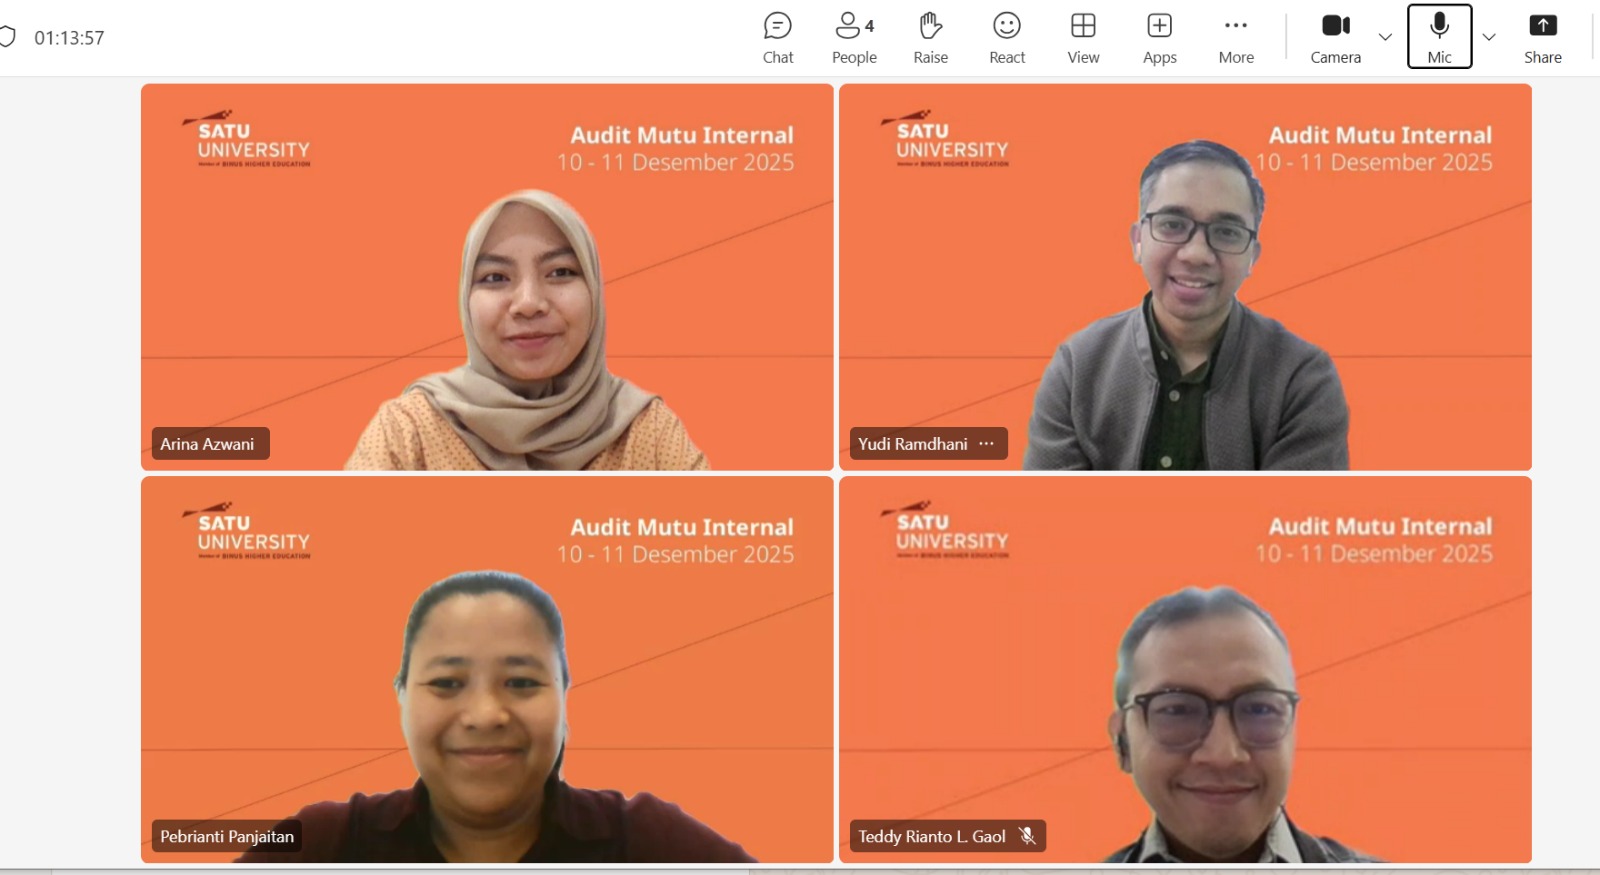The image size is (1600, 875).
Task: Click the Yudi Ramdhani name label
Action: point(912,443)
